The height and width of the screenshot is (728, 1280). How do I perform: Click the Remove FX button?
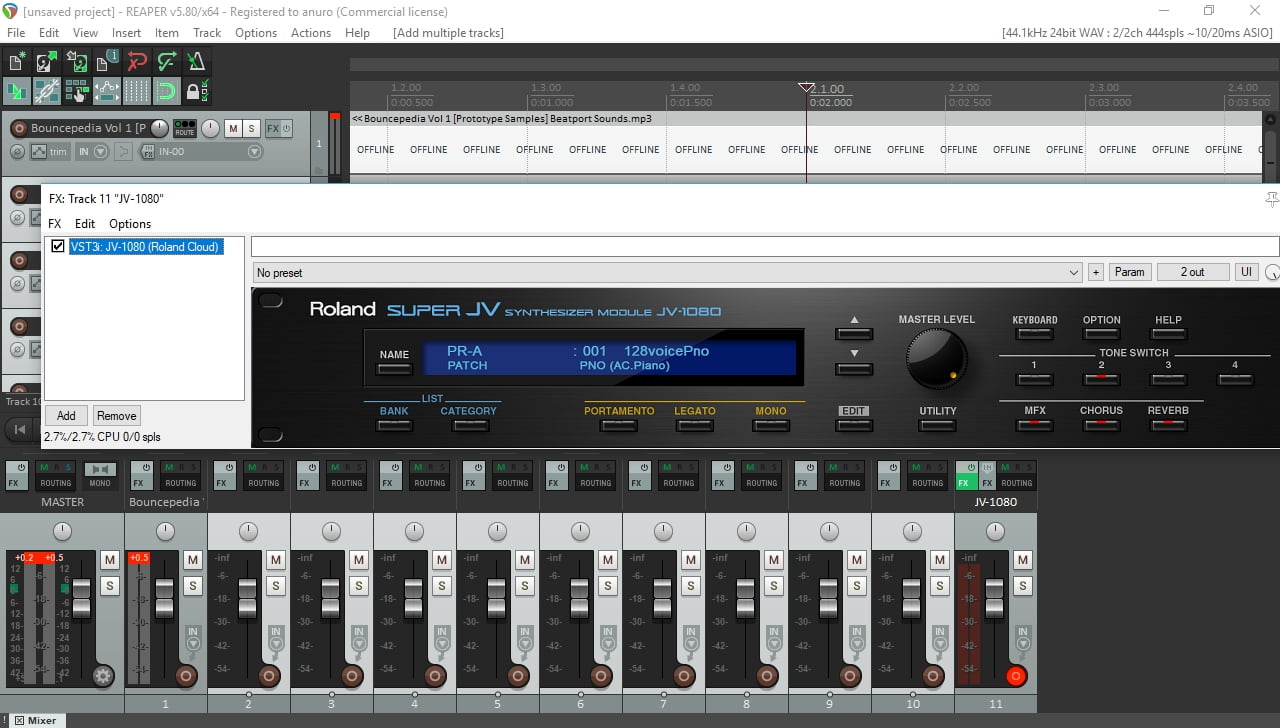[116, 416]
